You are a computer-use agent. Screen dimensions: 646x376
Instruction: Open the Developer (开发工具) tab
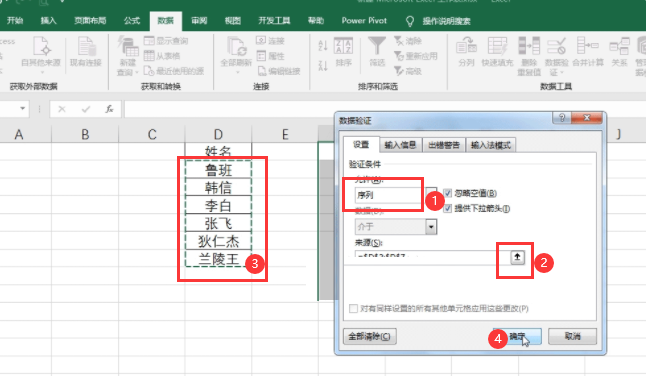274,21
